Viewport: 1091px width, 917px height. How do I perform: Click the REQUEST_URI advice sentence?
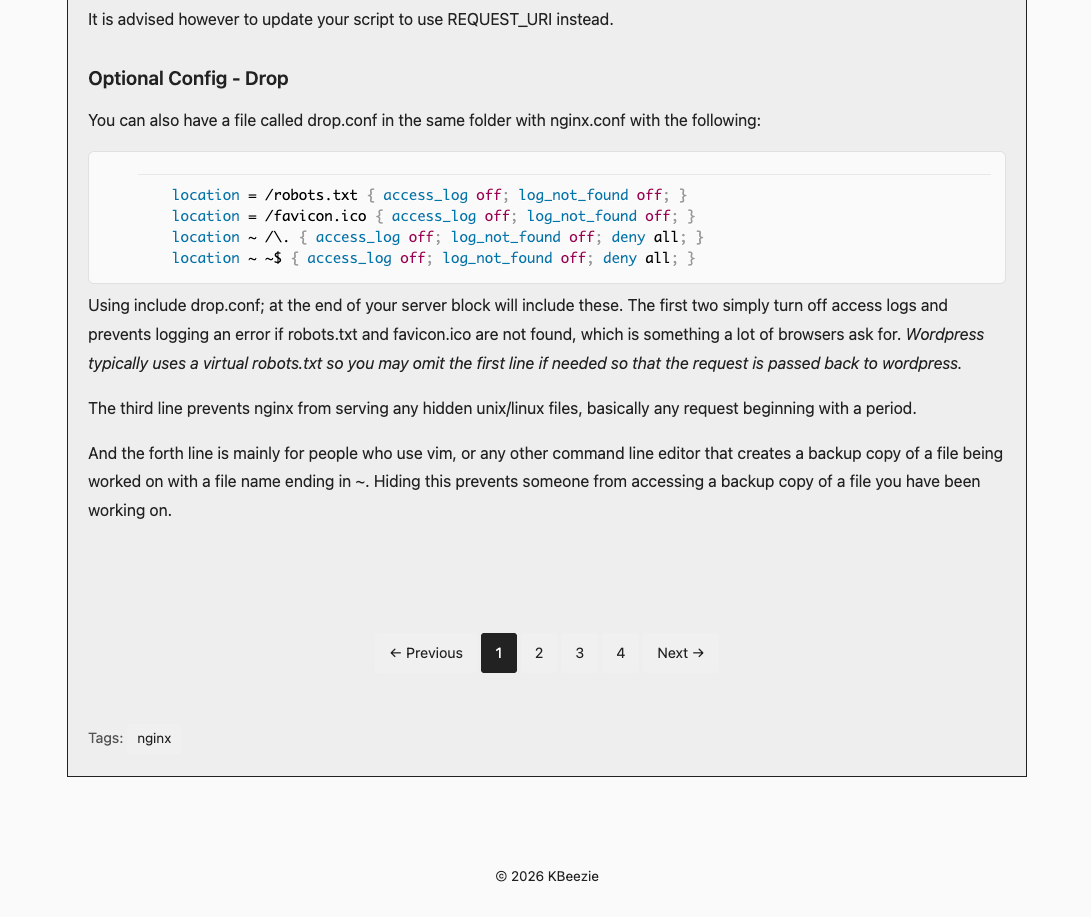(351, 19)
